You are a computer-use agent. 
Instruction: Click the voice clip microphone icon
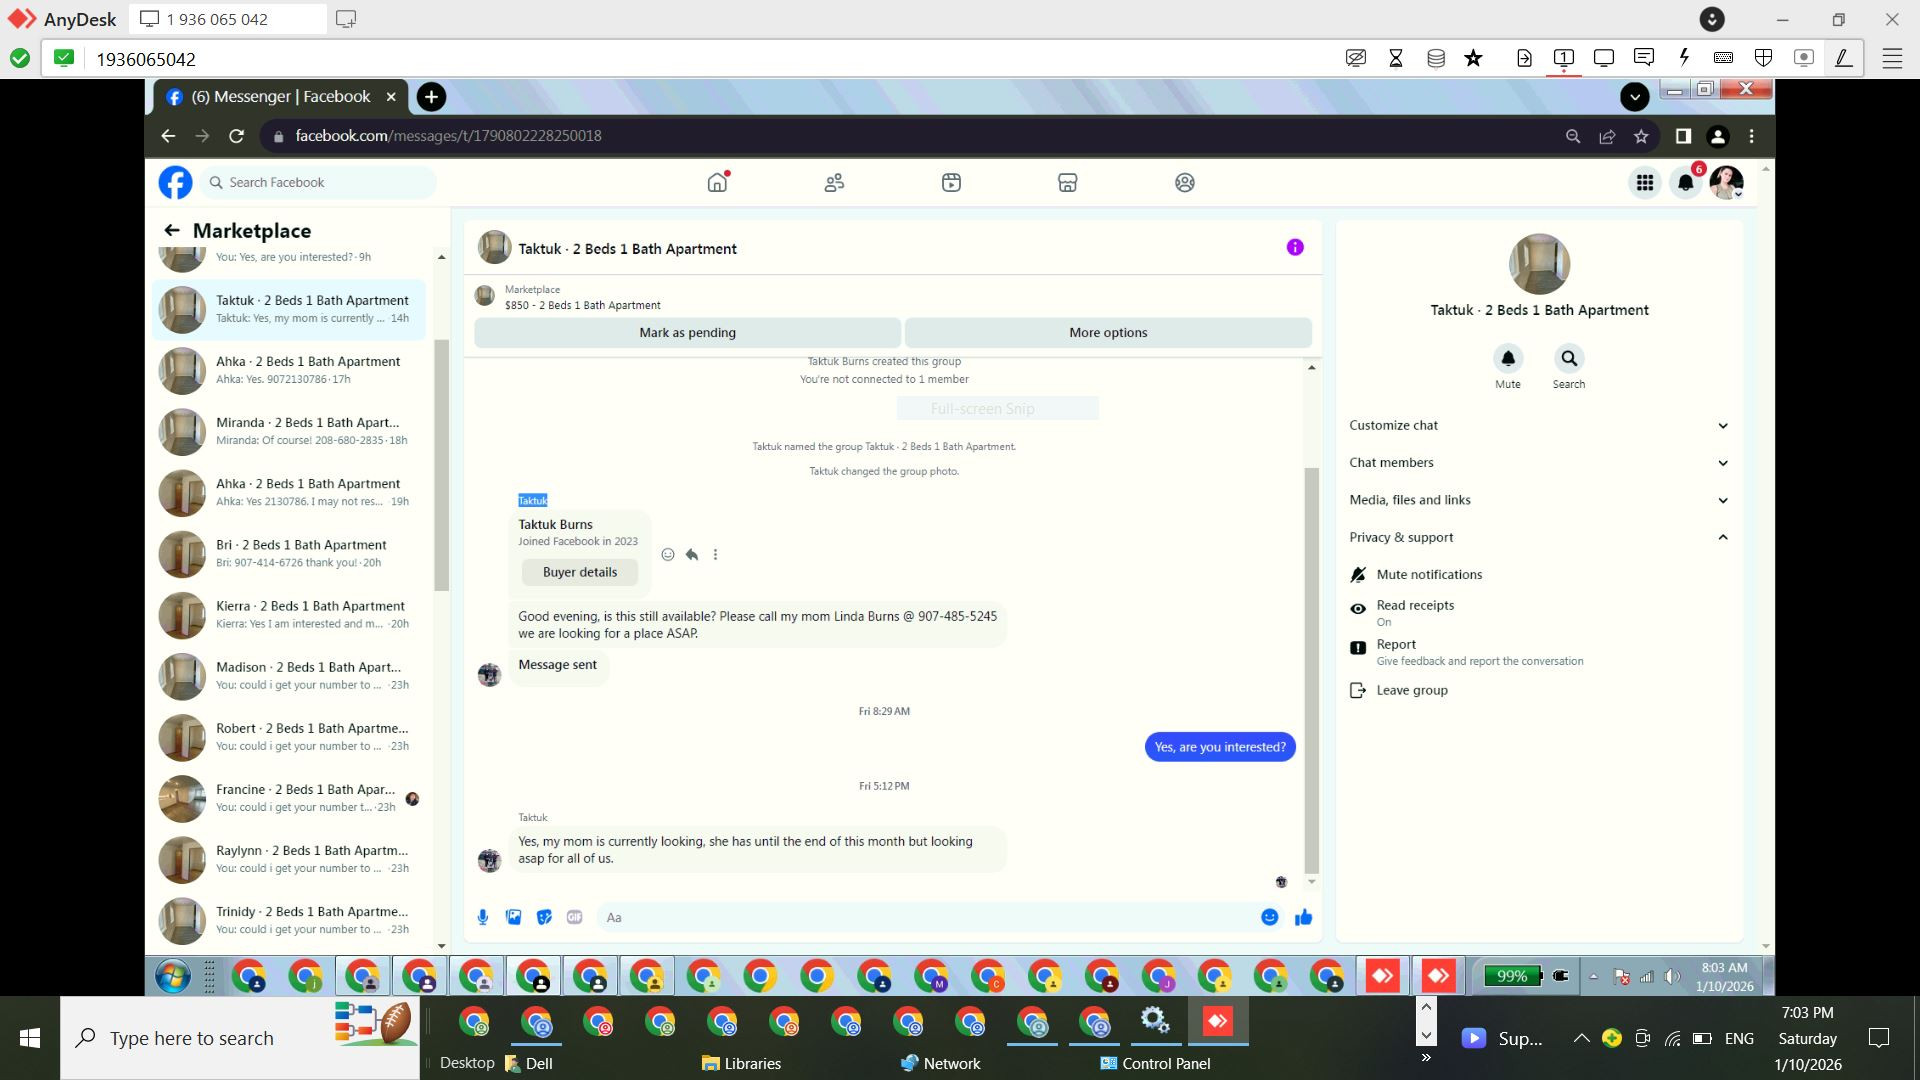483,917
